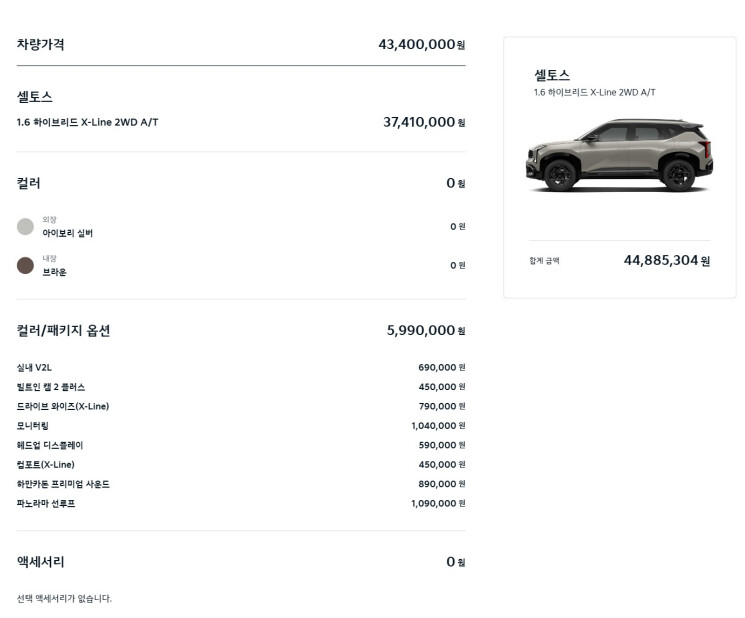Select the 파노라마 선루프 option
Viewport: 745px width, 618px height.
(x=241, y=504)
